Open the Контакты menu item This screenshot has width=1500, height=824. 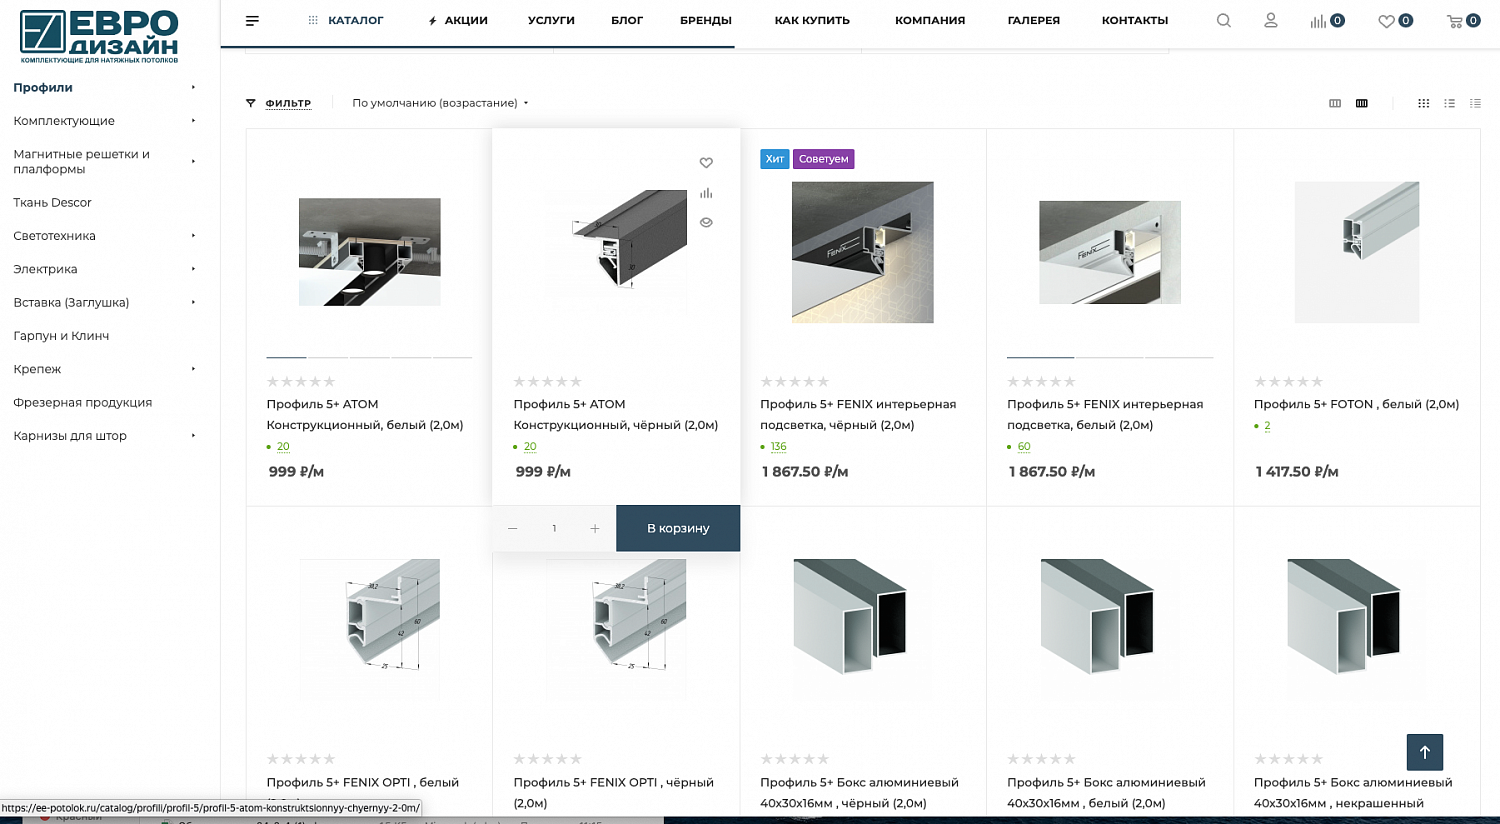click(x=1135, y=20)
